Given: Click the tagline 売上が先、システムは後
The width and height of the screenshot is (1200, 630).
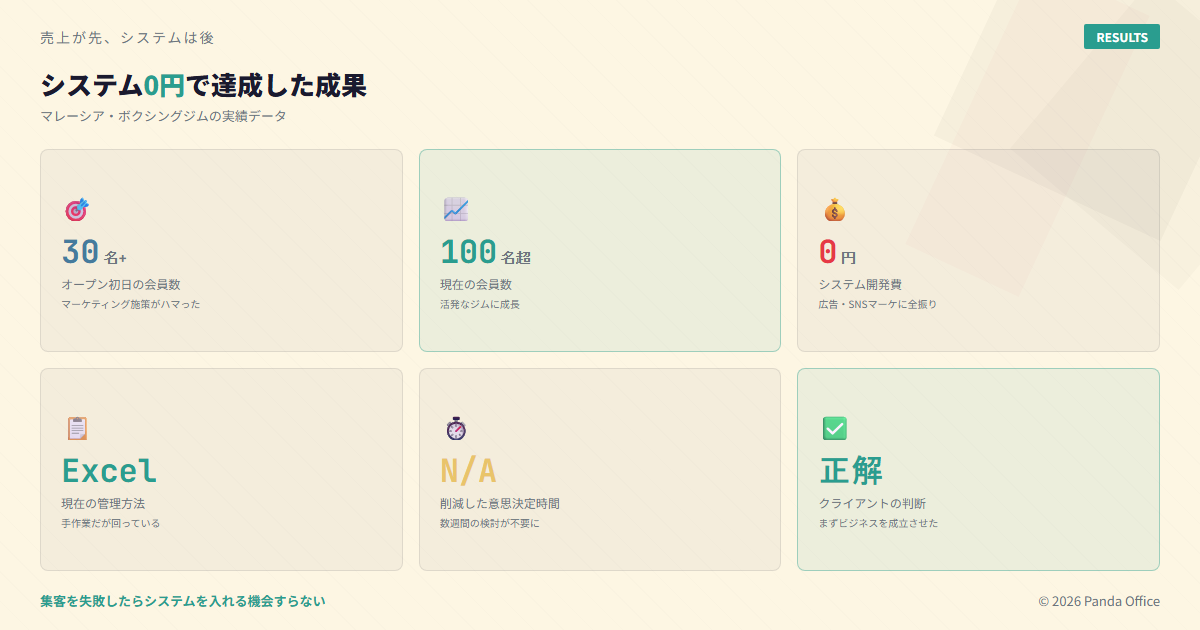Looking at the screenshot, I should click(x=126, y=38).
